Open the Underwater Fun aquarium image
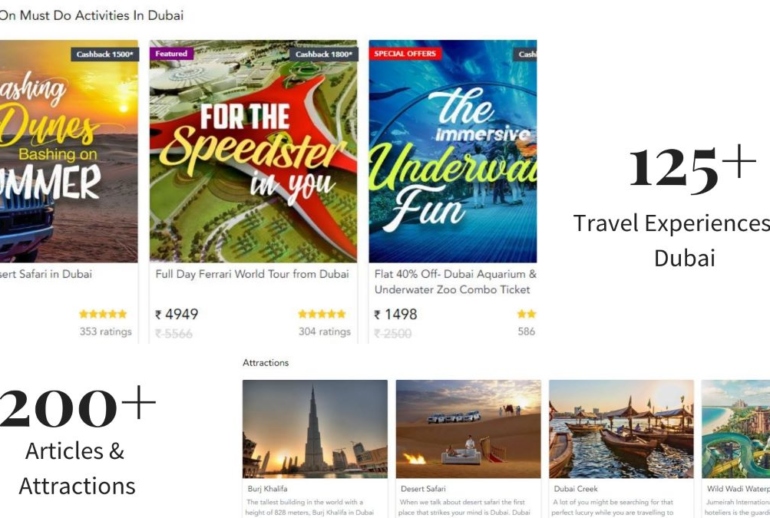Viewport: 770px width, 518px height. (x=453, y=151)
